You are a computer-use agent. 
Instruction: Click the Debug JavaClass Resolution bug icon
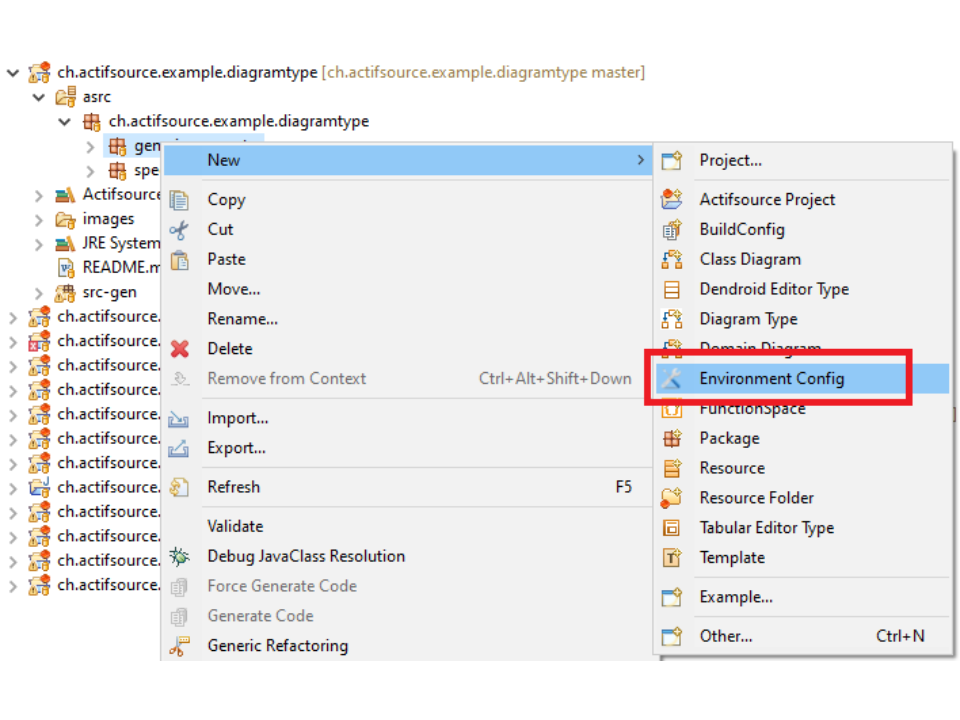(x=180, y=557)
